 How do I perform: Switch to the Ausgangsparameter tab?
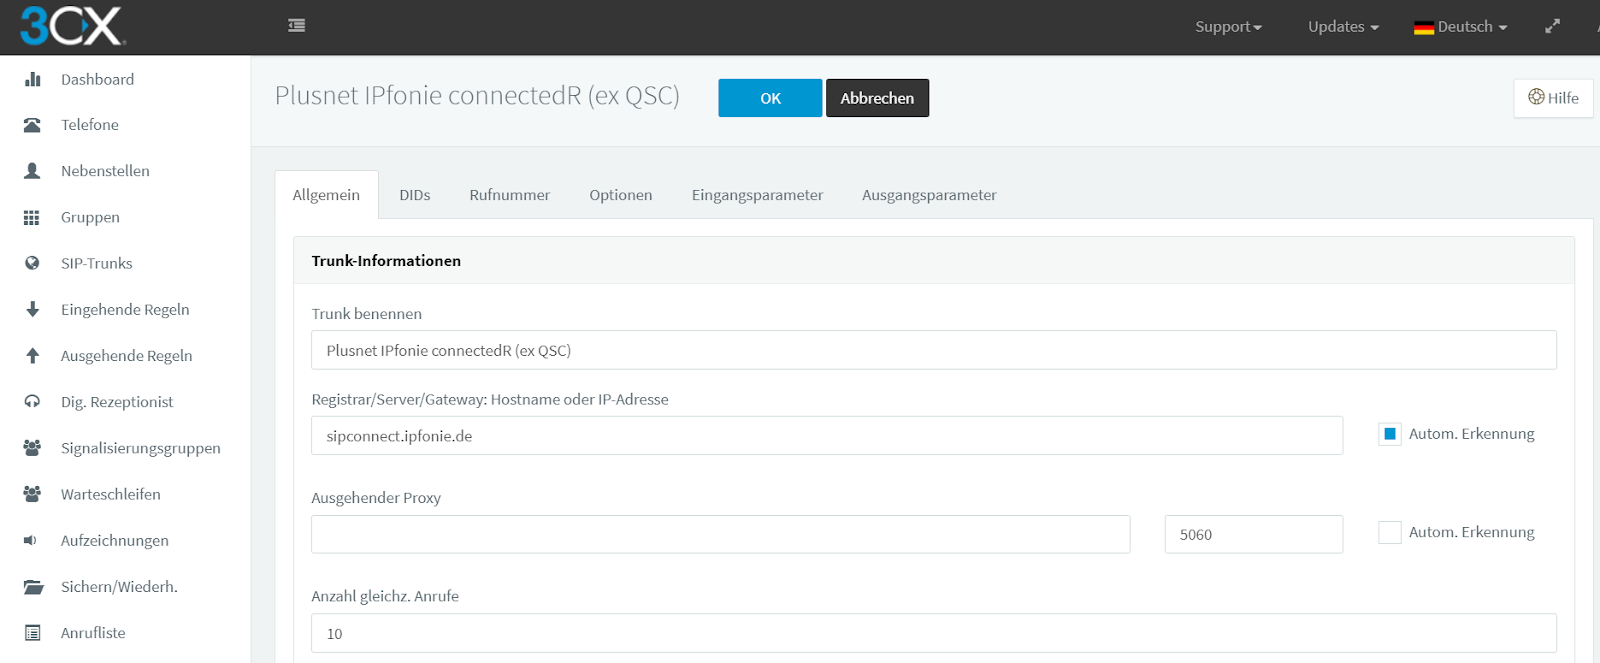pos(929,195)
